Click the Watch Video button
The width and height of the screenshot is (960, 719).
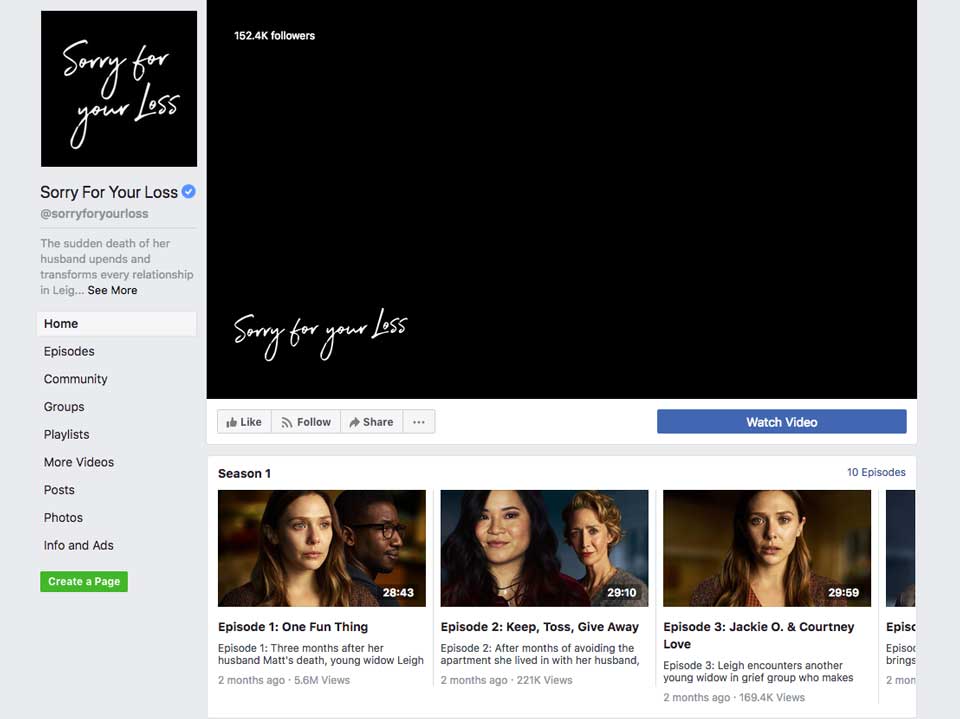pyautogui.click(x=781, y=422)
